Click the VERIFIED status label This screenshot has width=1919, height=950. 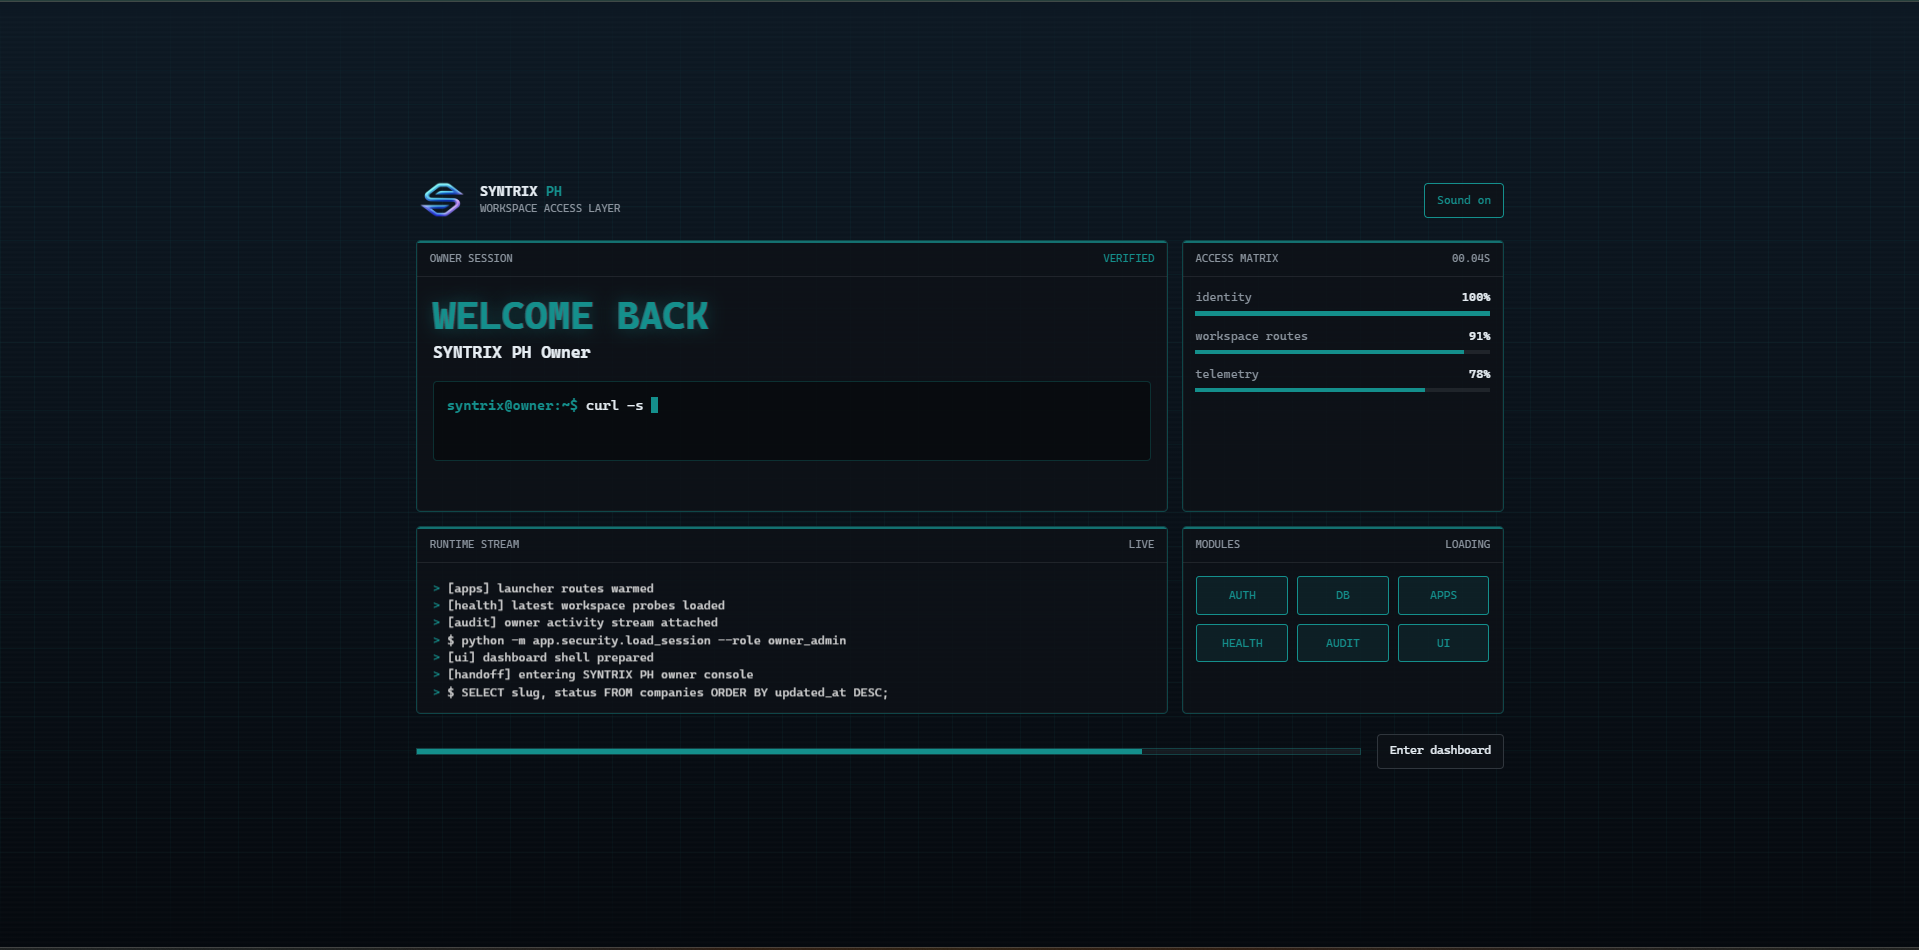click(x=1128, y=258)
